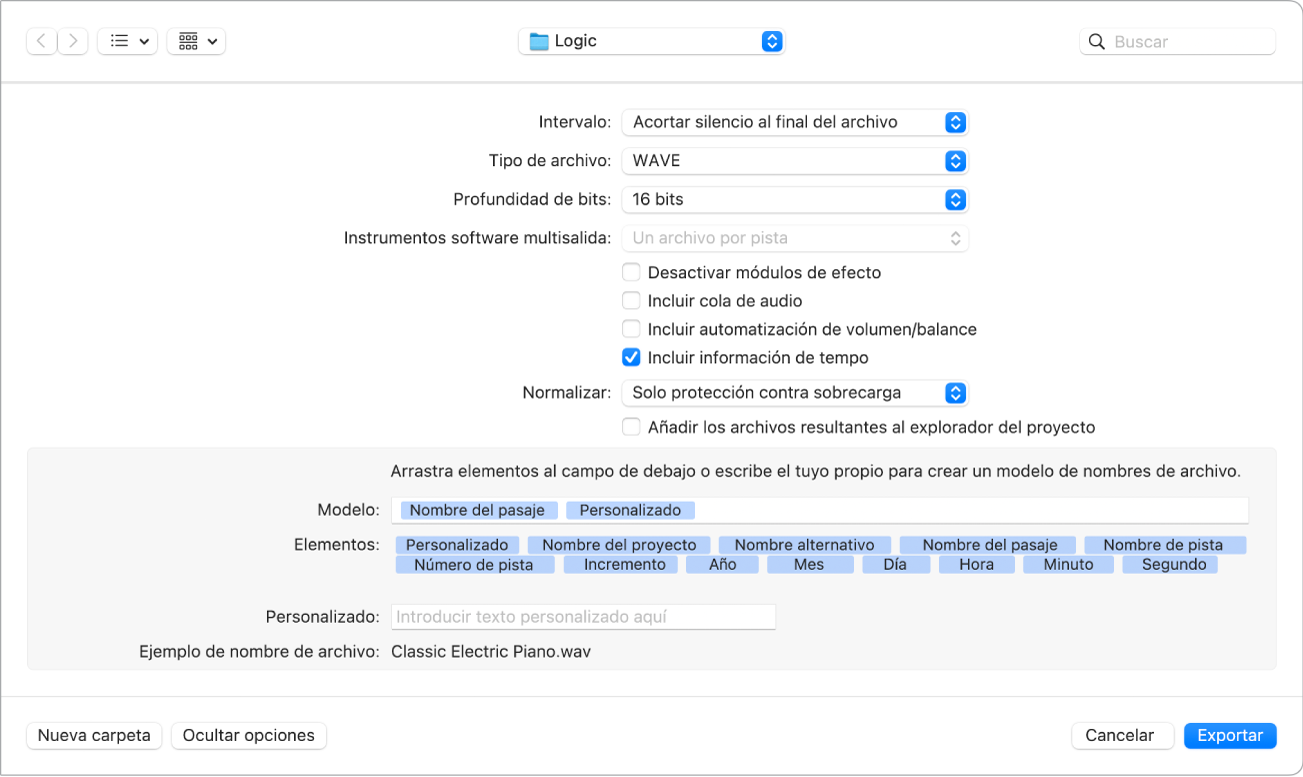Click the Cancelar button
Screen dimensions: 1303x777
(x=1120, y=735)
